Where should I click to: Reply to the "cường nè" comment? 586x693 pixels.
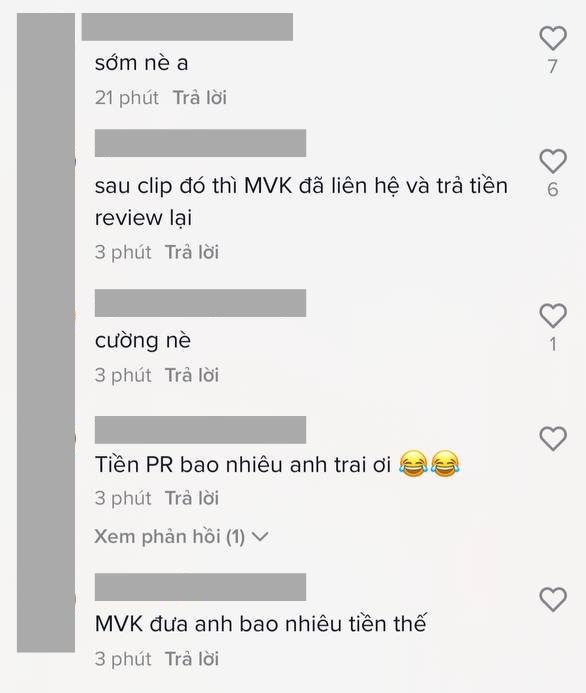(192, 375)
